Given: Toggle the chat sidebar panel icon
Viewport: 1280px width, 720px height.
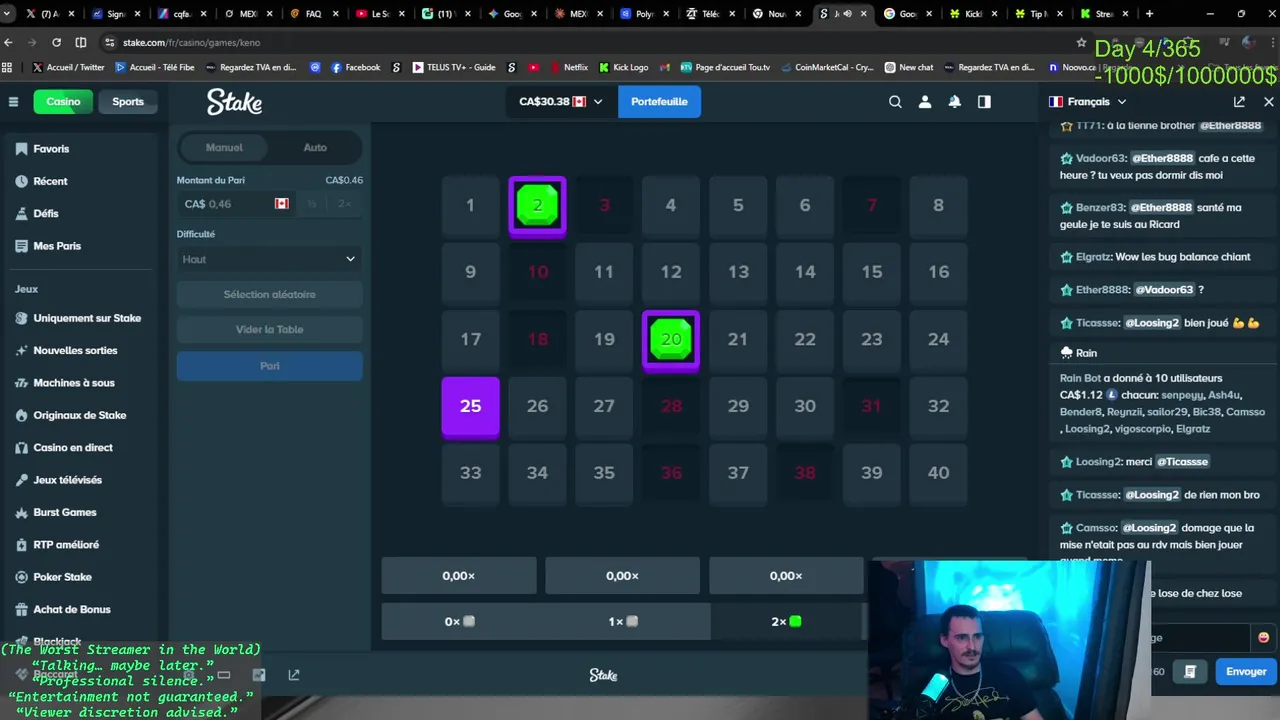Looking at the screenshot, I should point(984,101).
